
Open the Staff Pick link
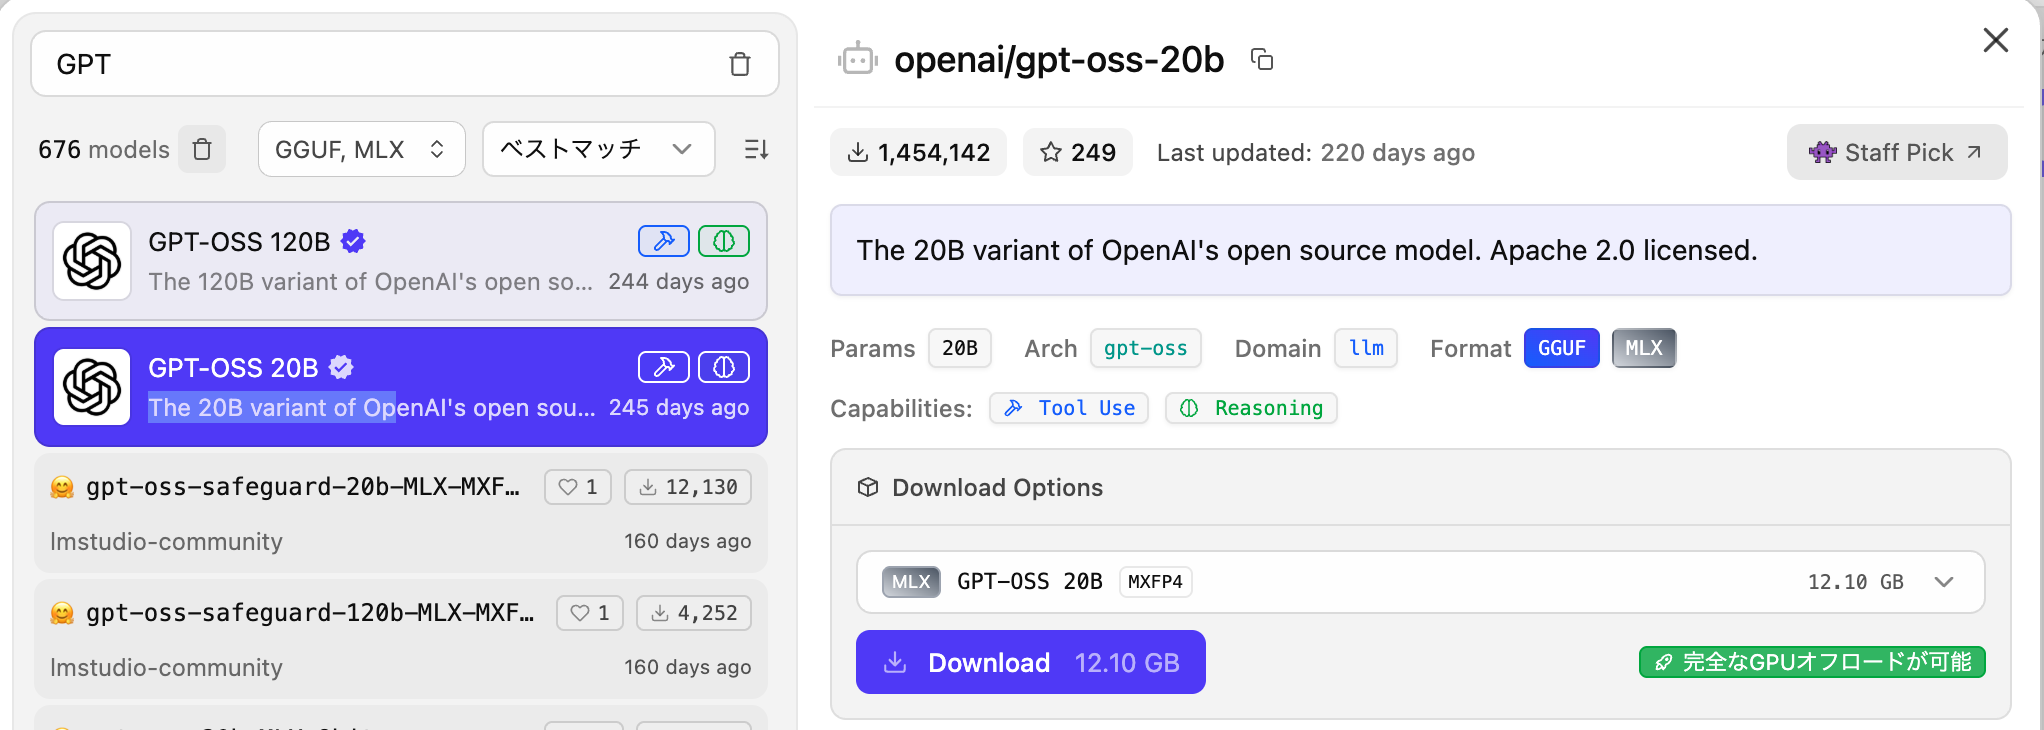(x=1896, y=152)
